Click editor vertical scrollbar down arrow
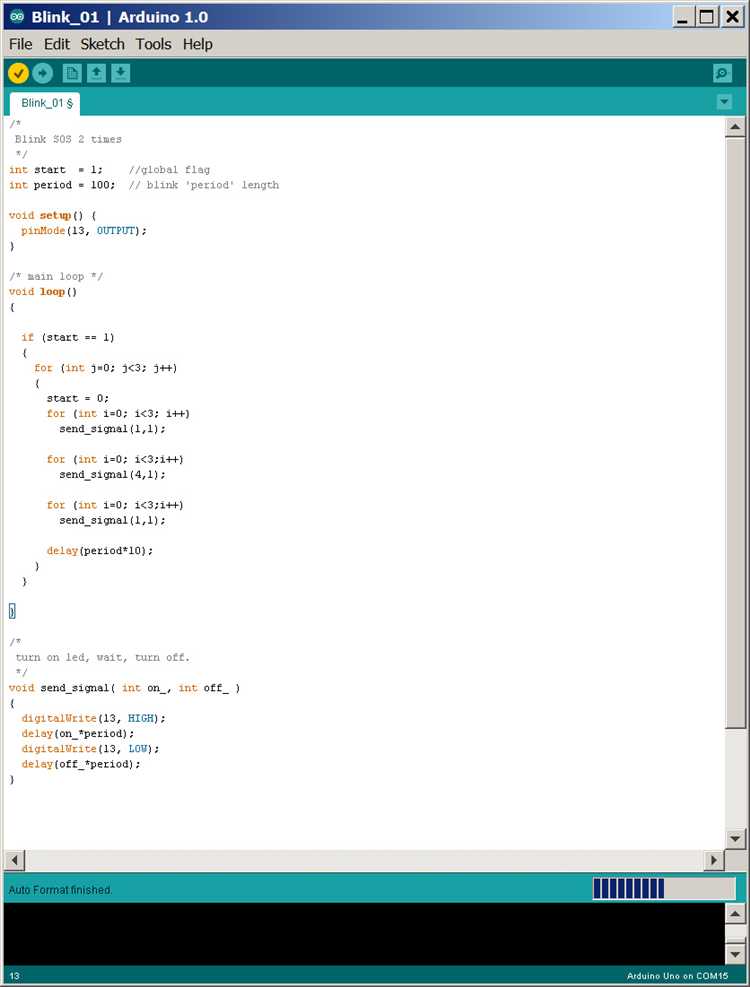The image size is (750, 987). click(x=735, y=838)
